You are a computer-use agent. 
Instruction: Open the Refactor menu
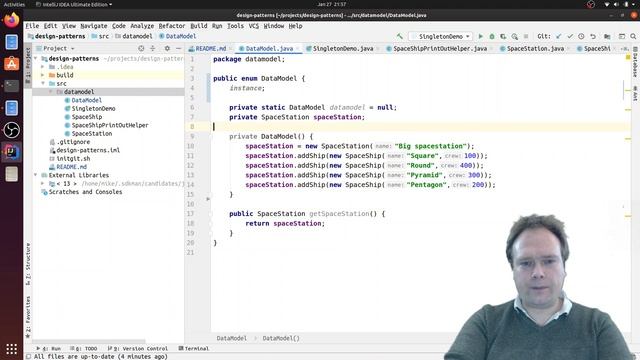coord(171,26)
